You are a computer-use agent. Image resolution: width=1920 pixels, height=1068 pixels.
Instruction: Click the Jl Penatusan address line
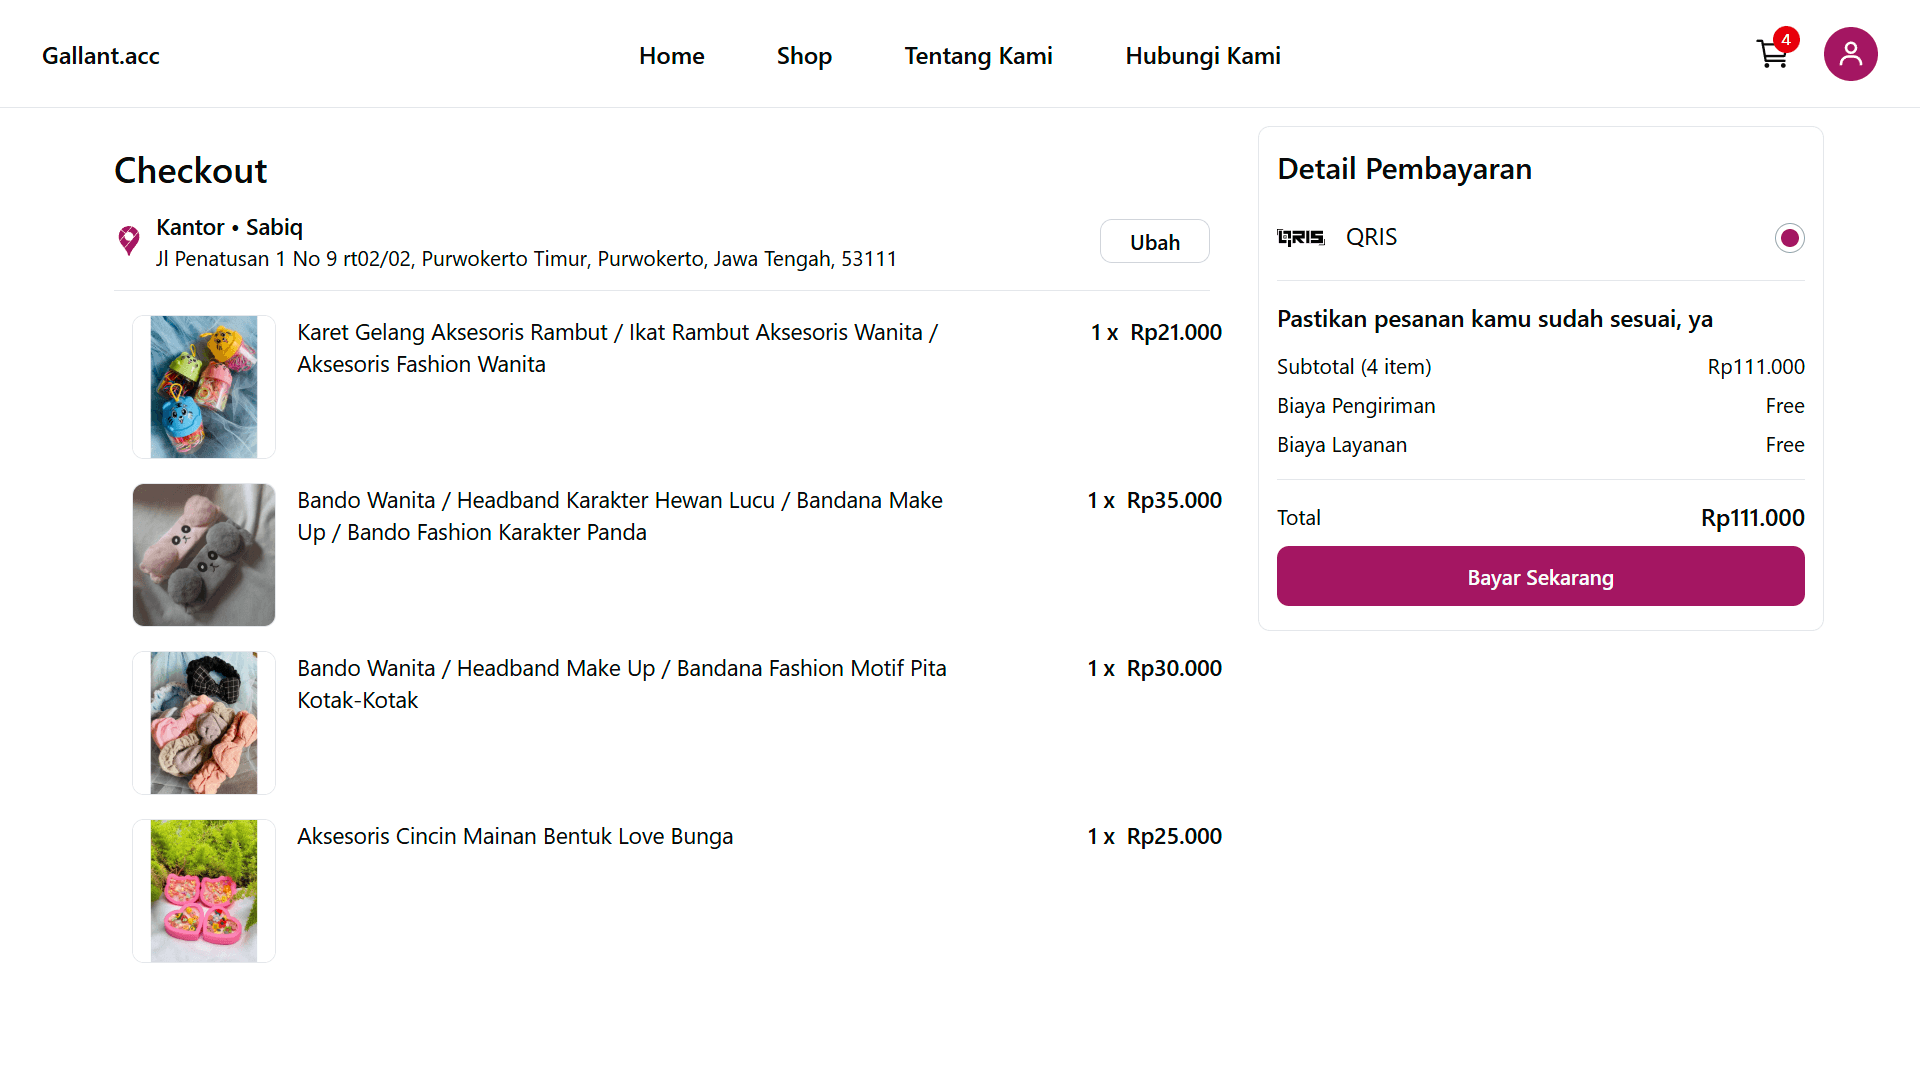pyautogui.click(x=526, y=259)
